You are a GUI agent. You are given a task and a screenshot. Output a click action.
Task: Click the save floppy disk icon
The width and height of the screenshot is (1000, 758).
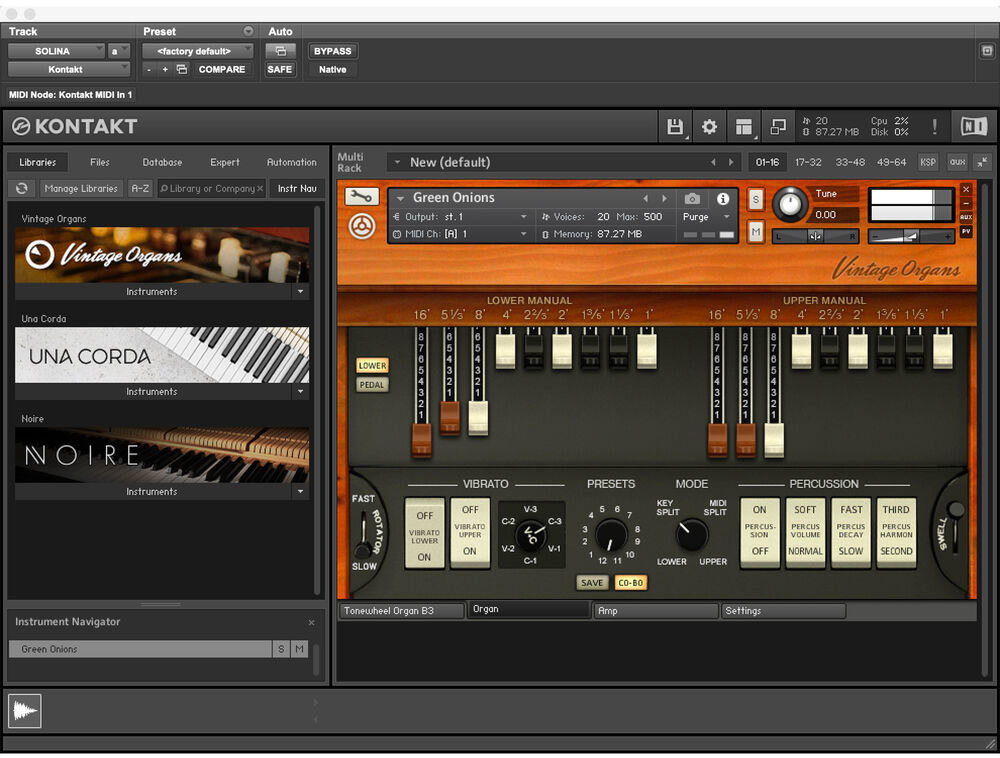pos(675,127)
